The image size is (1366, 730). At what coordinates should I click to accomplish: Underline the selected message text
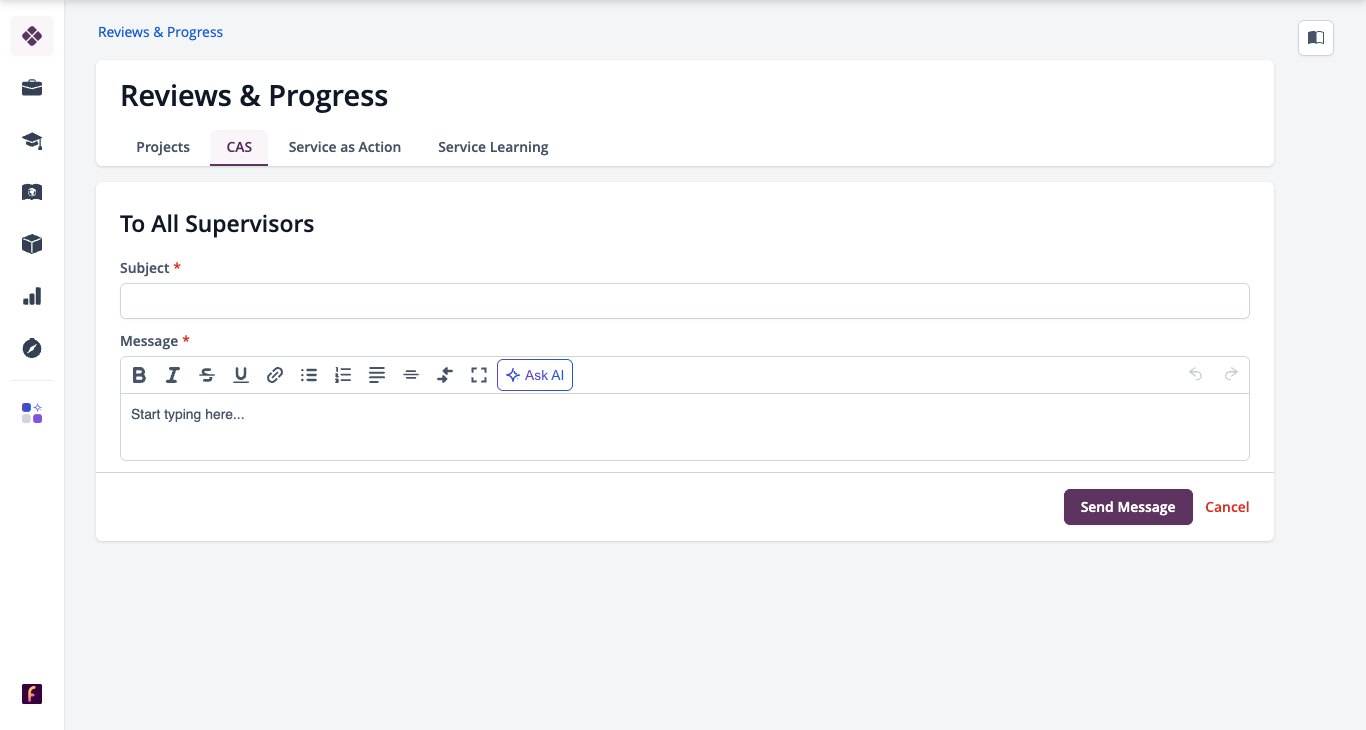click(241, 375)
